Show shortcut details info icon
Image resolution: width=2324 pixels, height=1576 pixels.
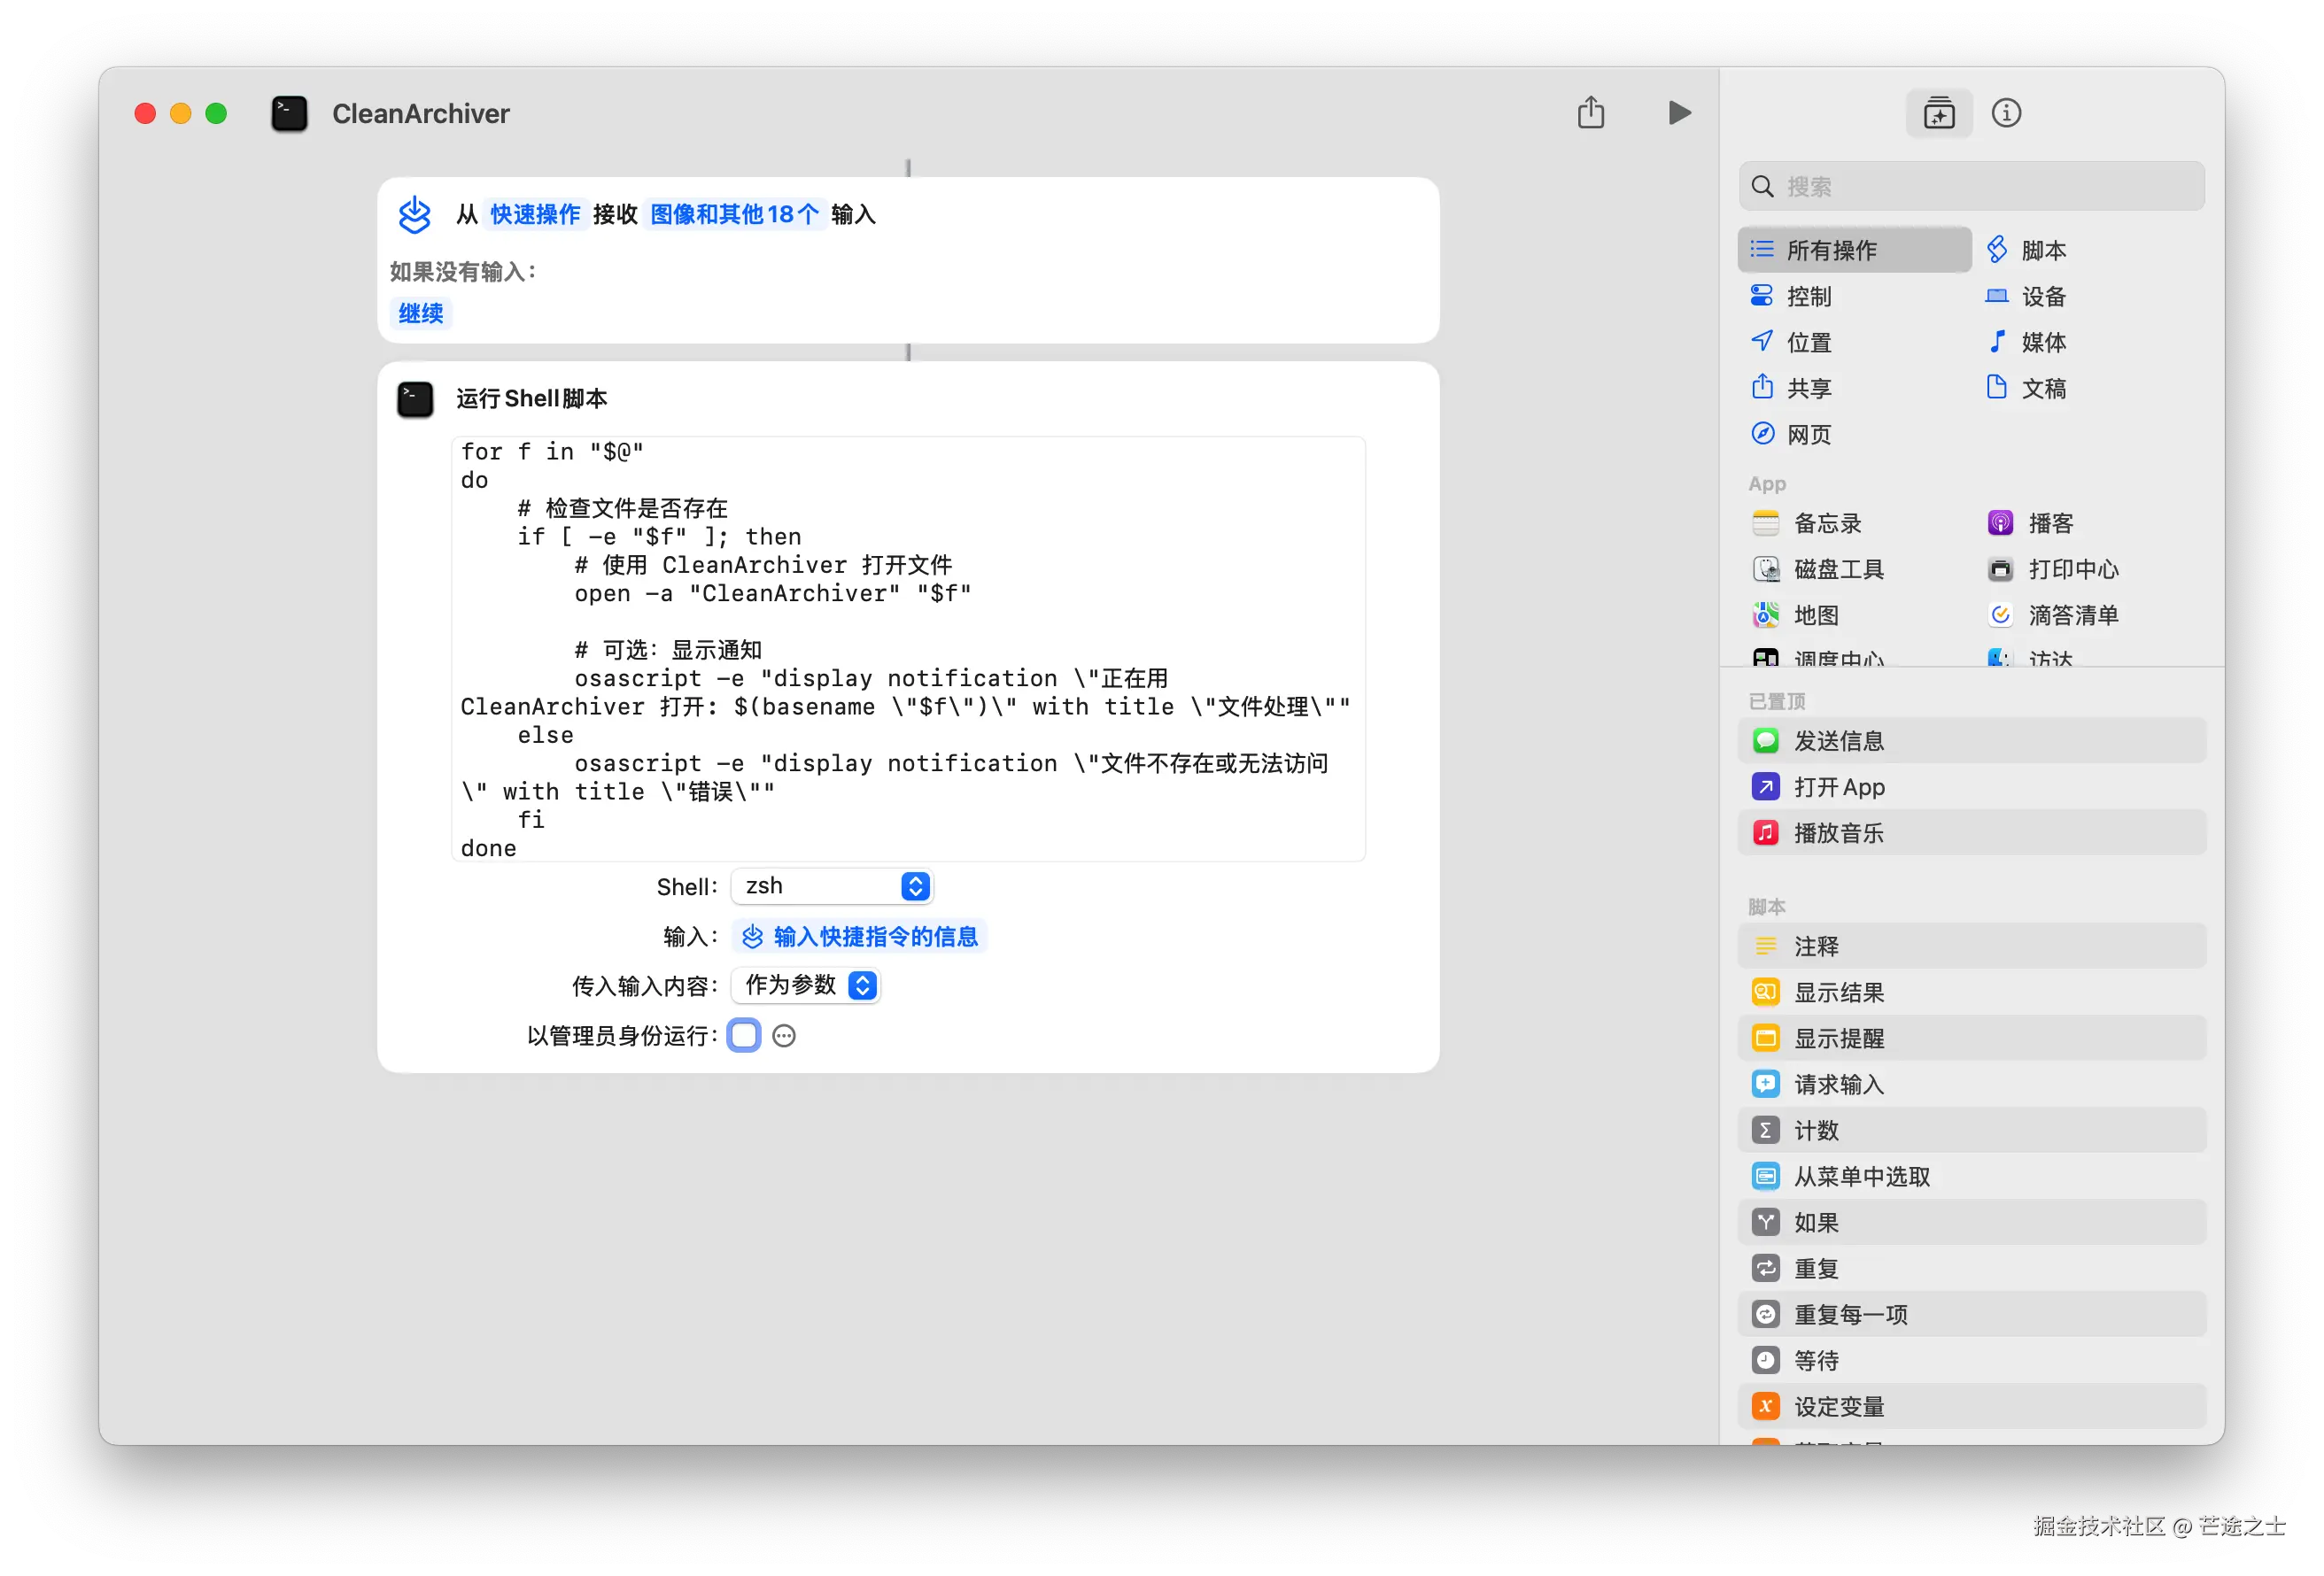tap(2005, 113)
